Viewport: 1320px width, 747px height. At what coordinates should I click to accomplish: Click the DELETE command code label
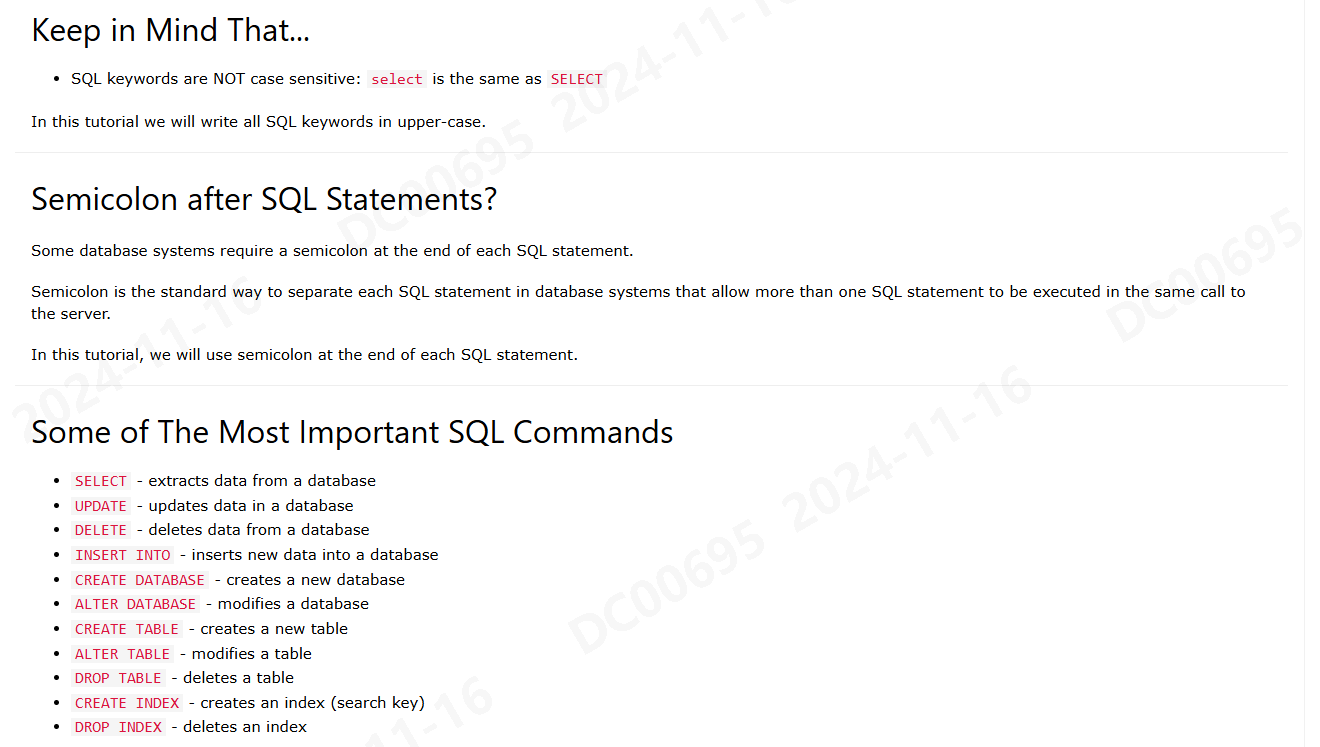[x=101, y=530]
